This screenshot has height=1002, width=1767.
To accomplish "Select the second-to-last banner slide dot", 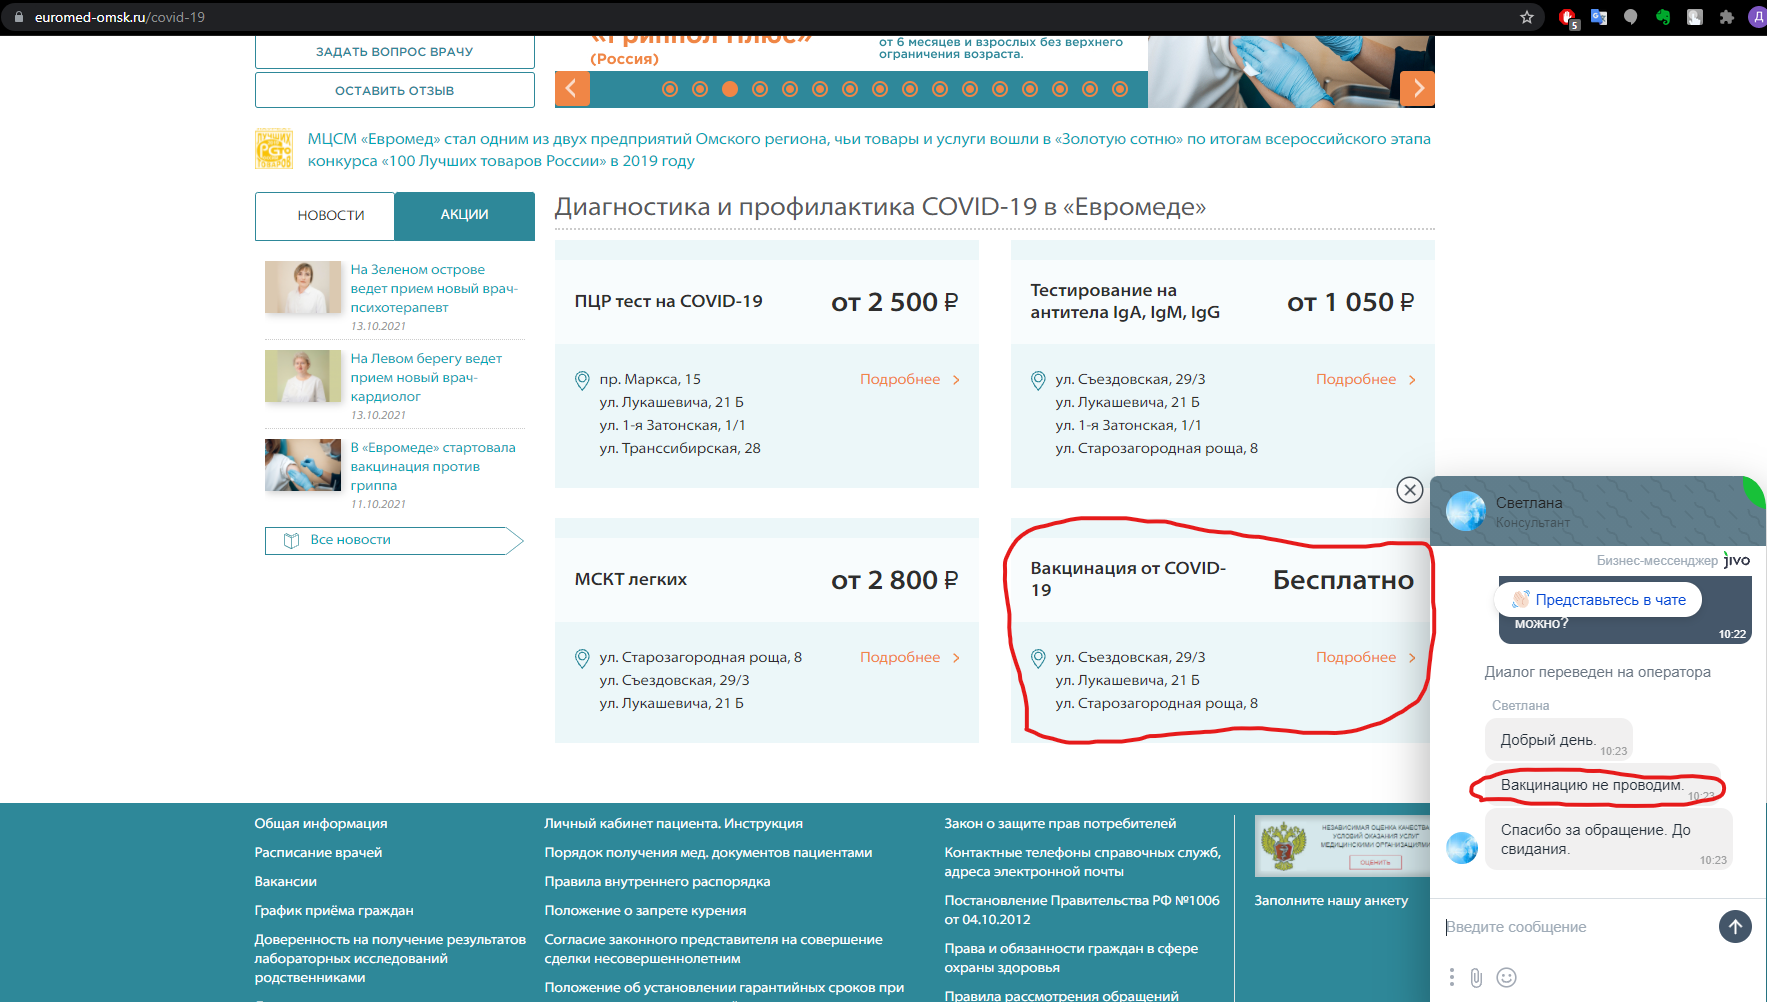I will (x=1090, y=89).
